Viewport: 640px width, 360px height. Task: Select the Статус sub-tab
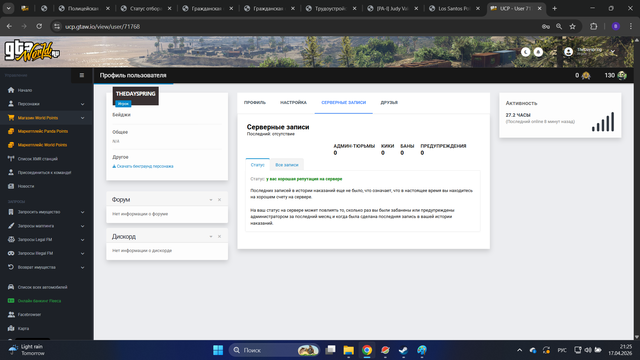pos(258,165)
